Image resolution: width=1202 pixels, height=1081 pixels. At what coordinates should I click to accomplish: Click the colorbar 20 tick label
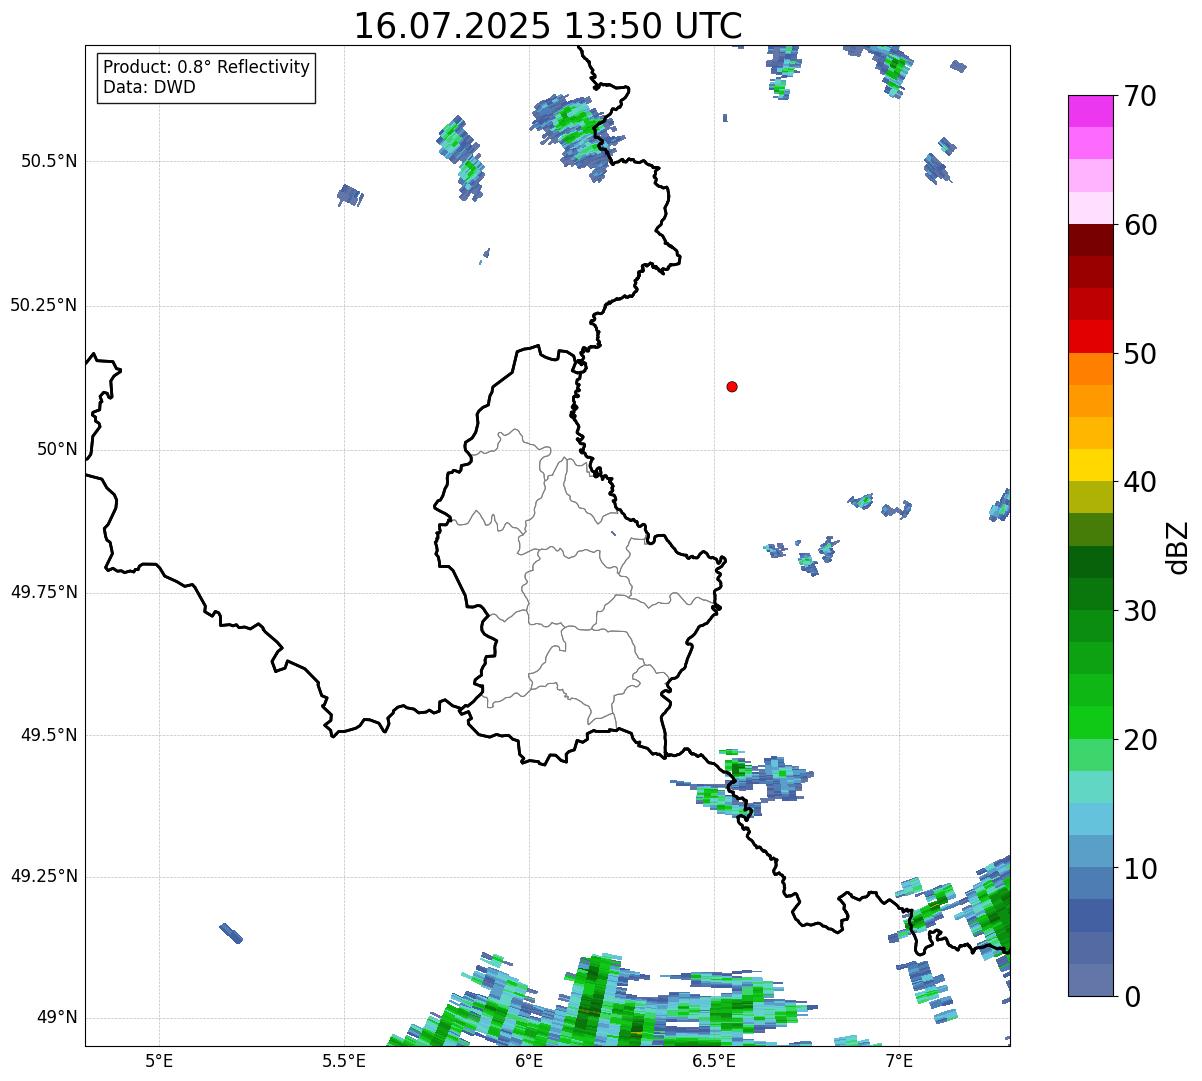1140,740
